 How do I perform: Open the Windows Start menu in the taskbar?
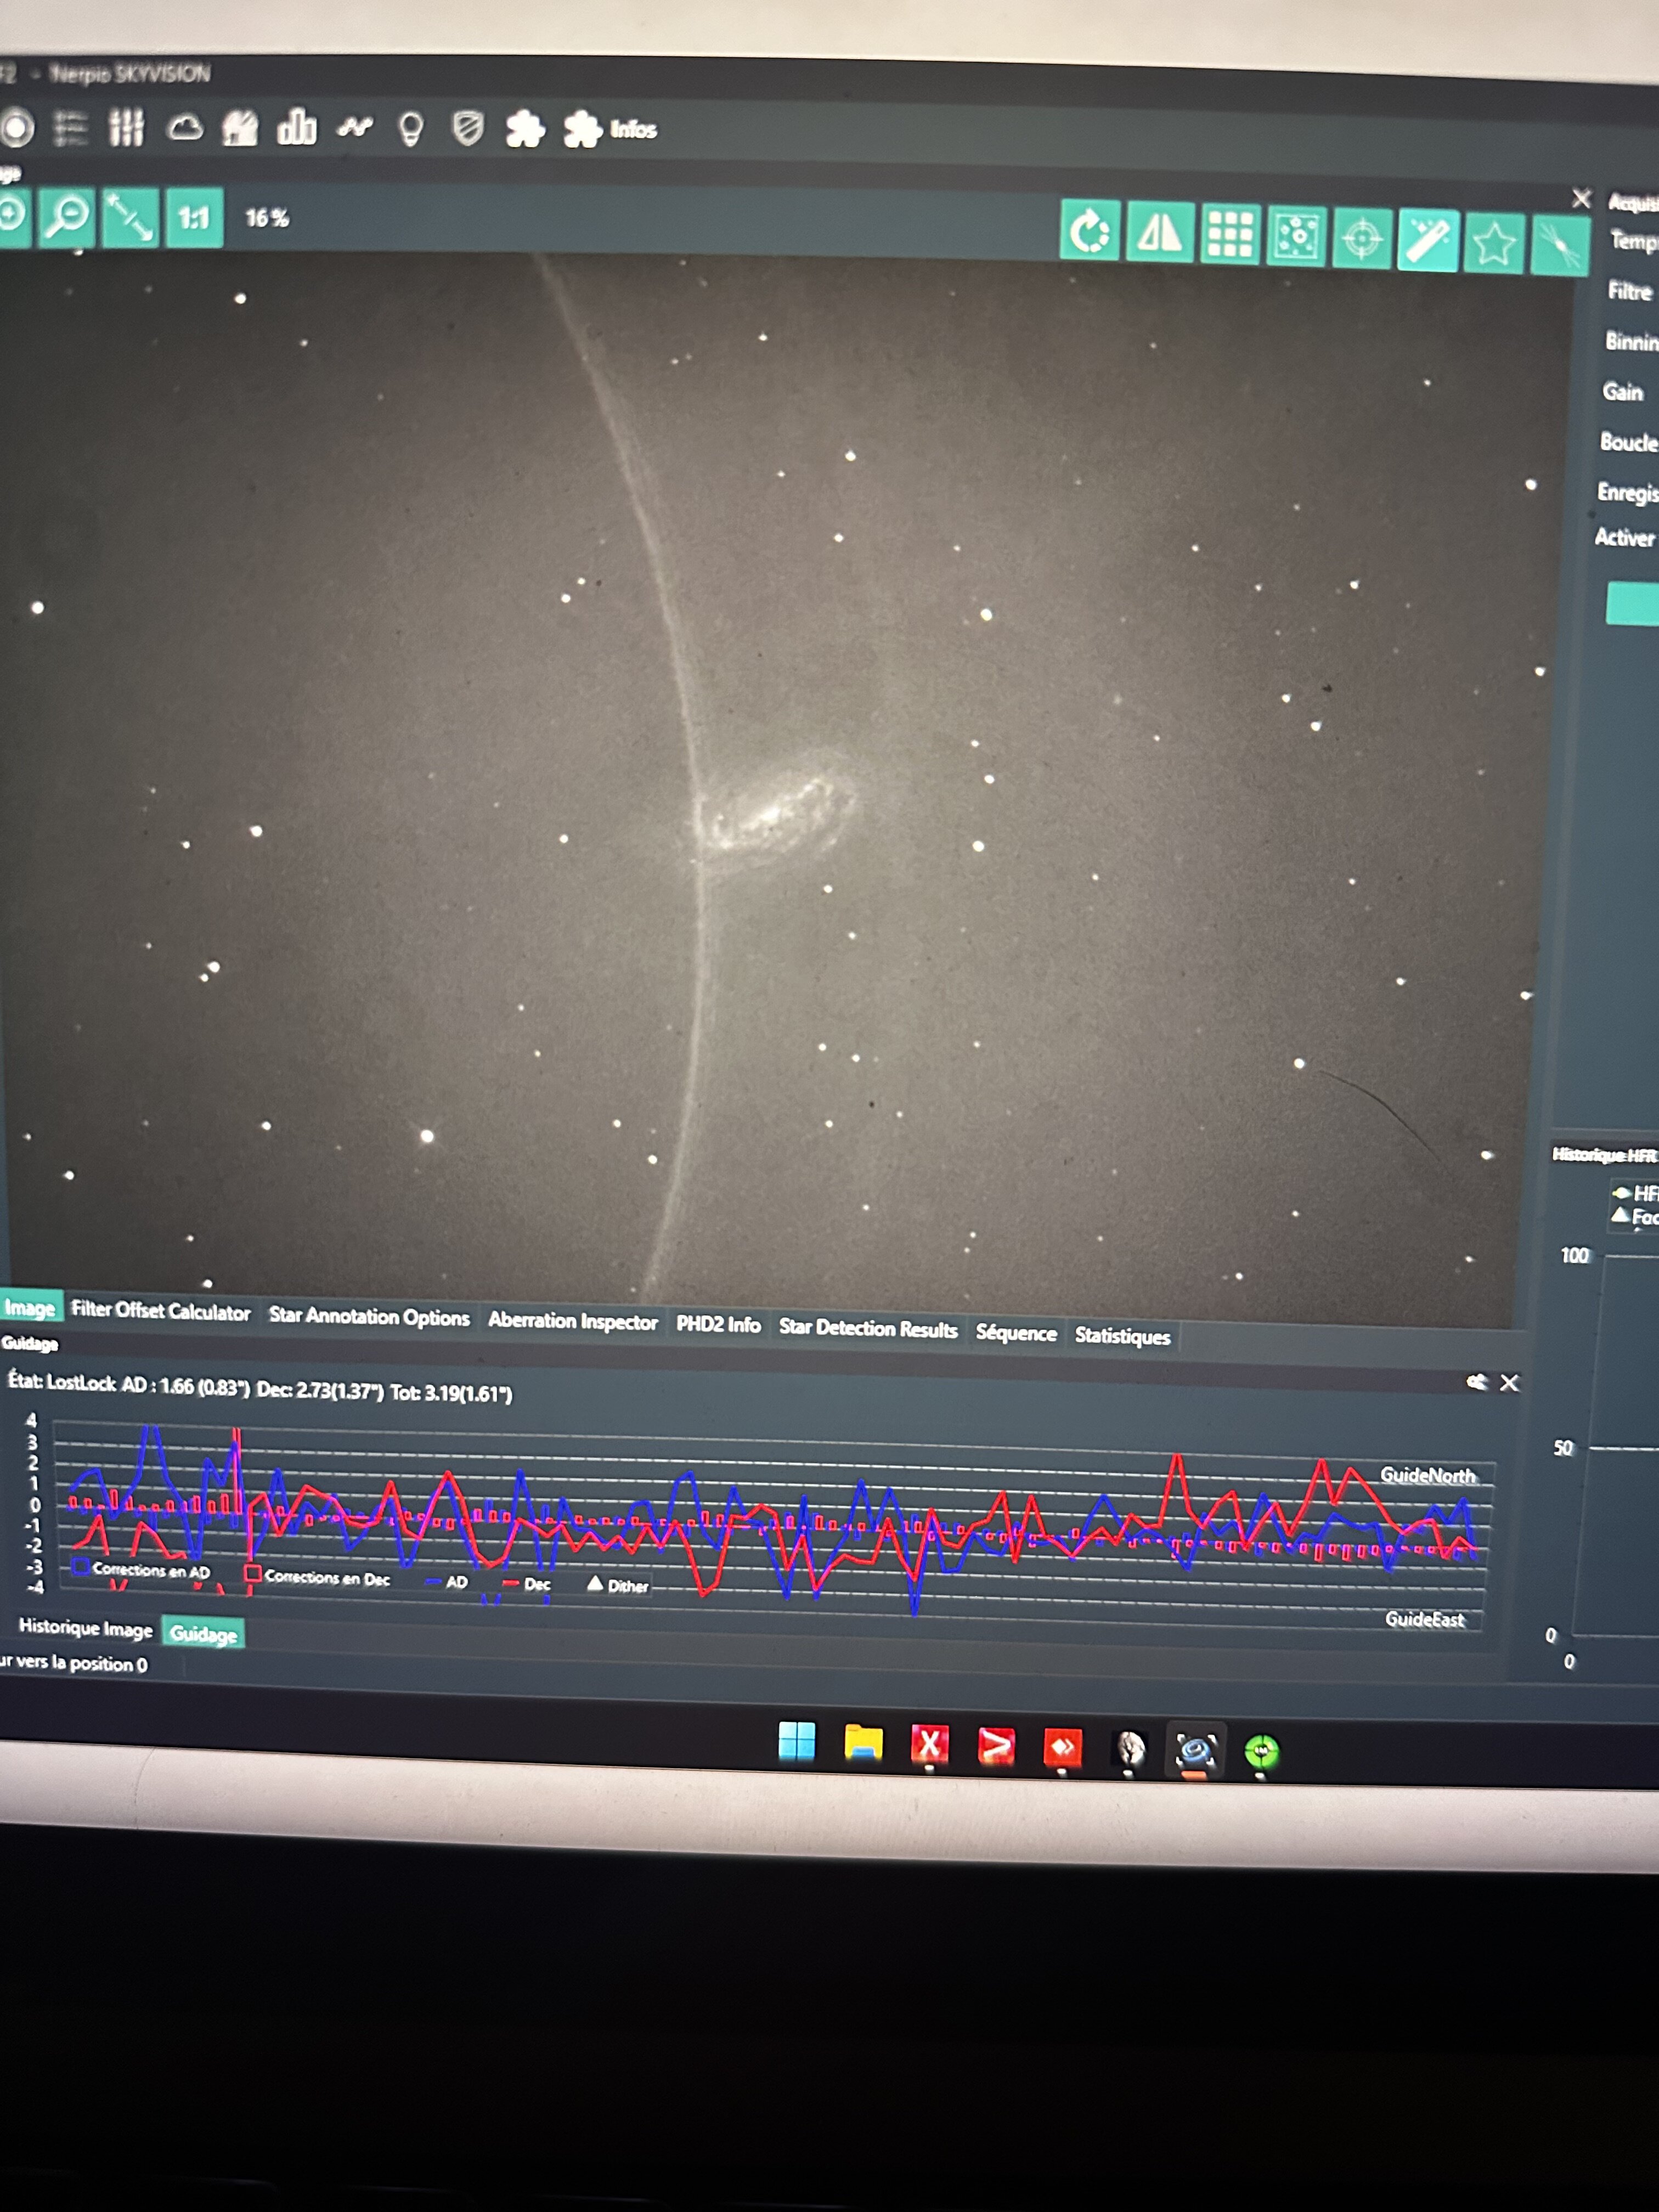[x=797, y=1741]
